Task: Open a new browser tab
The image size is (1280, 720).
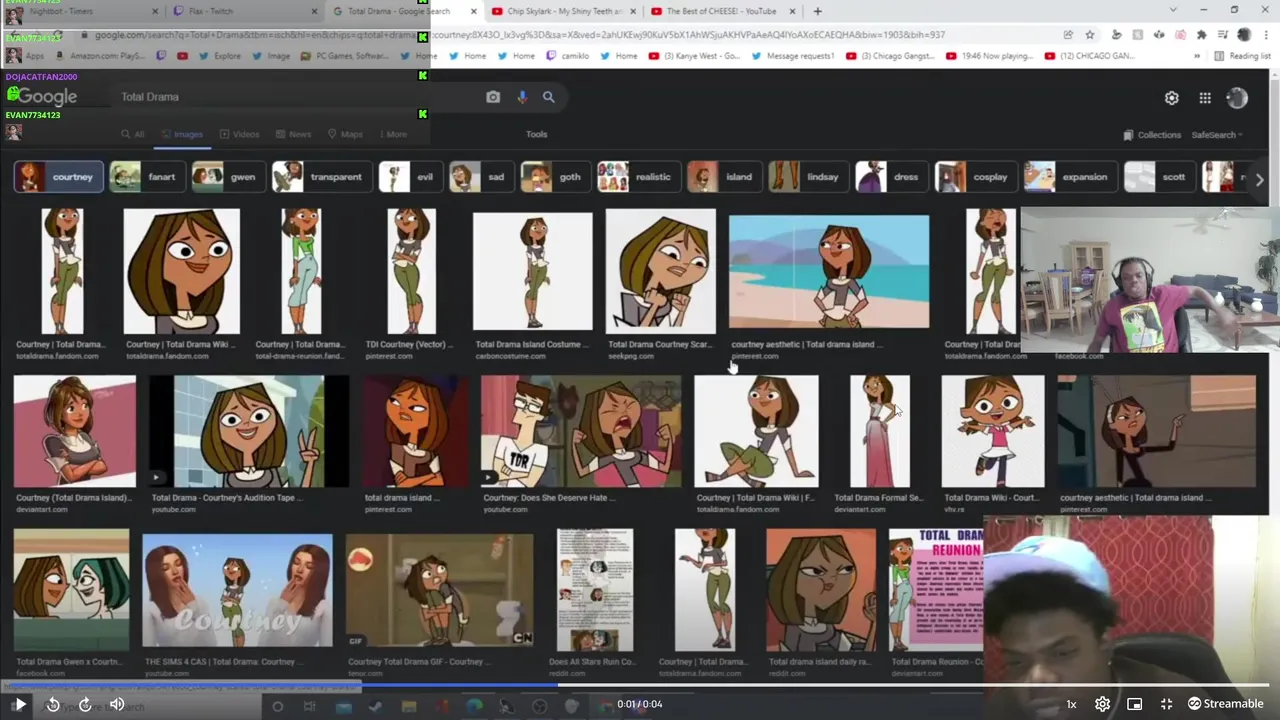Action: (817, 11)
